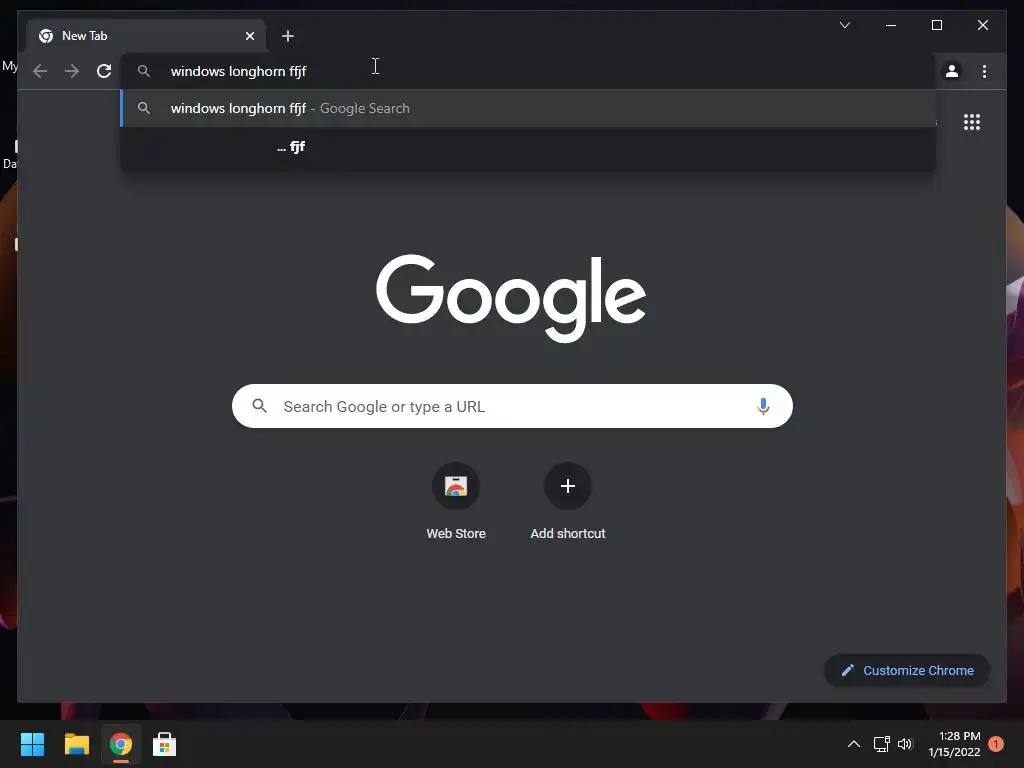Viewport: 1024px width, 768px height.
Task: Open the clock showing 1:28 PM
Action: coord(954,744)
